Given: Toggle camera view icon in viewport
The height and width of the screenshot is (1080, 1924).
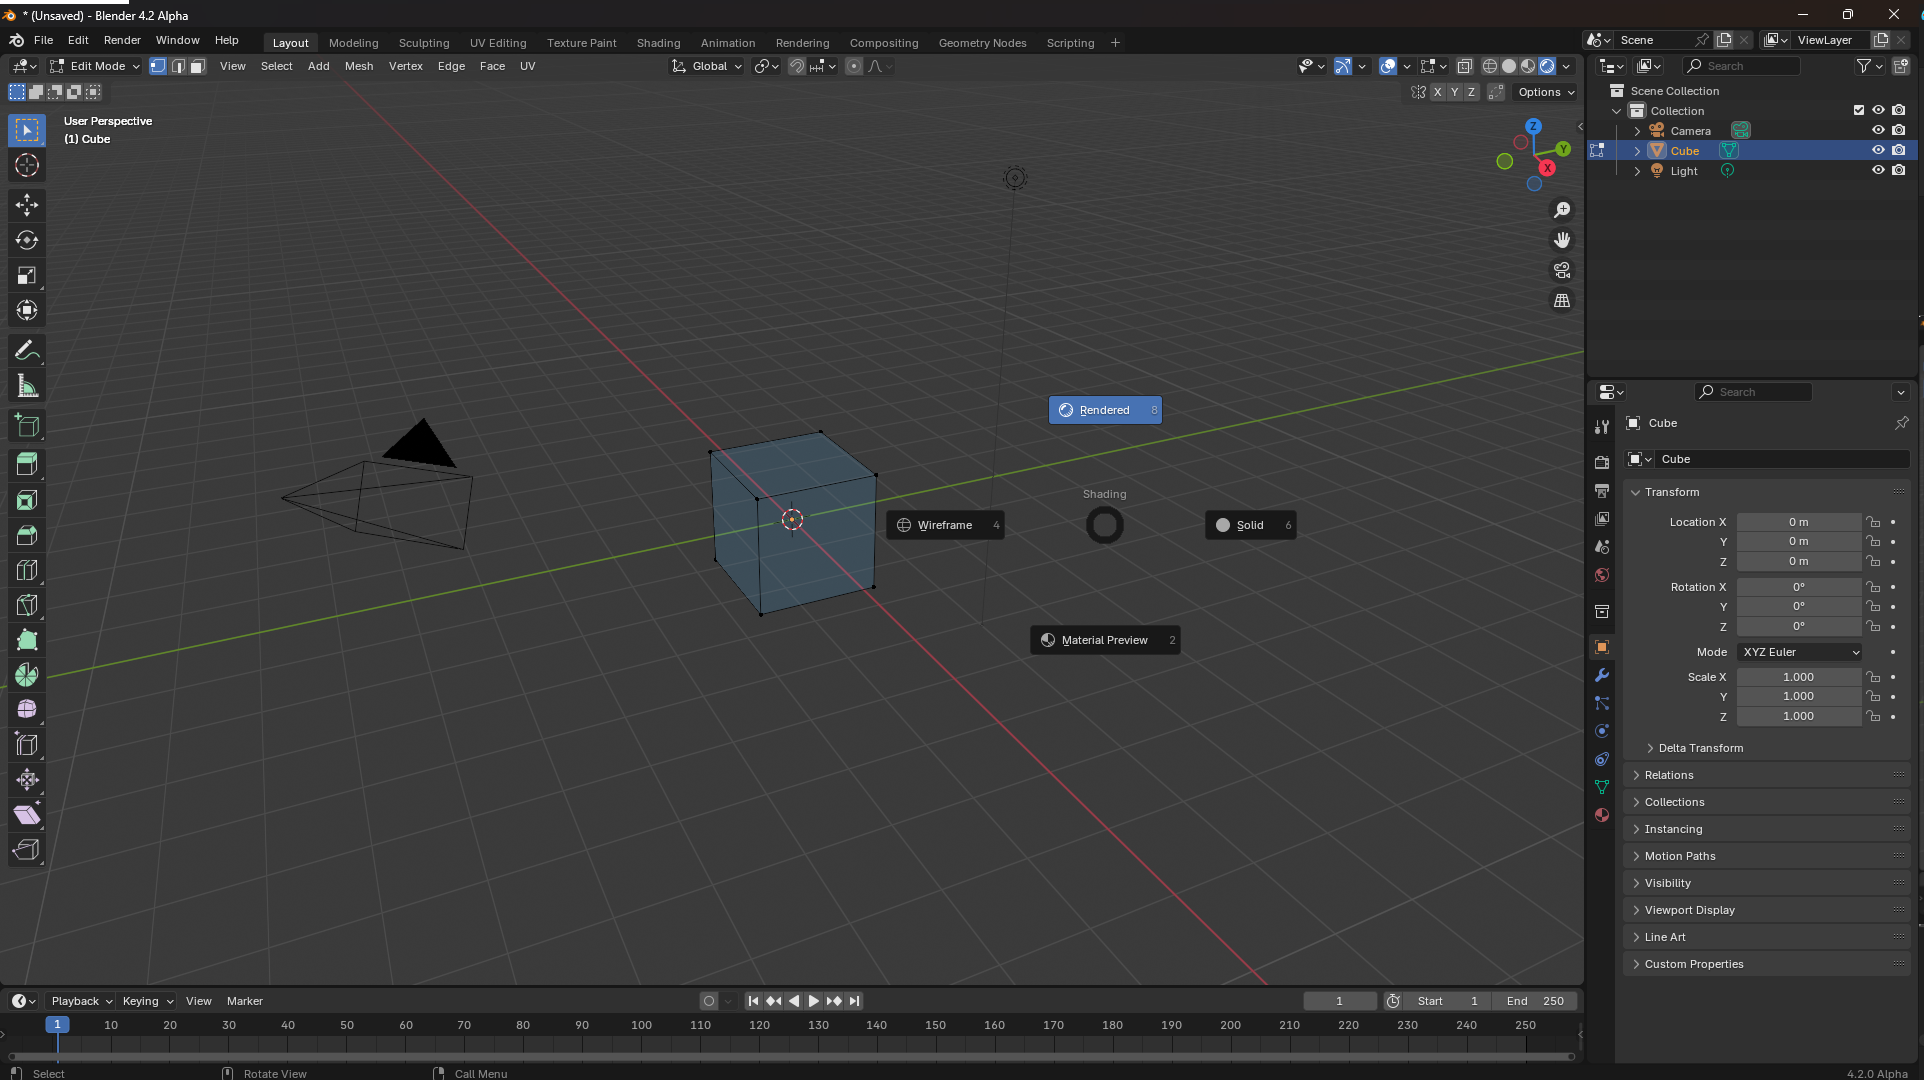Looking at the screenshot, I should point(1562,270).
